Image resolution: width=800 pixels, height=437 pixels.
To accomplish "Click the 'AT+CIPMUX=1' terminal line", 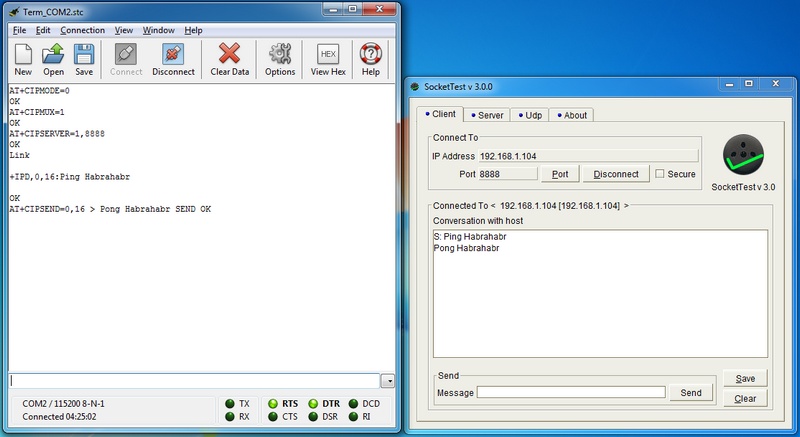I will click(37, 112).
